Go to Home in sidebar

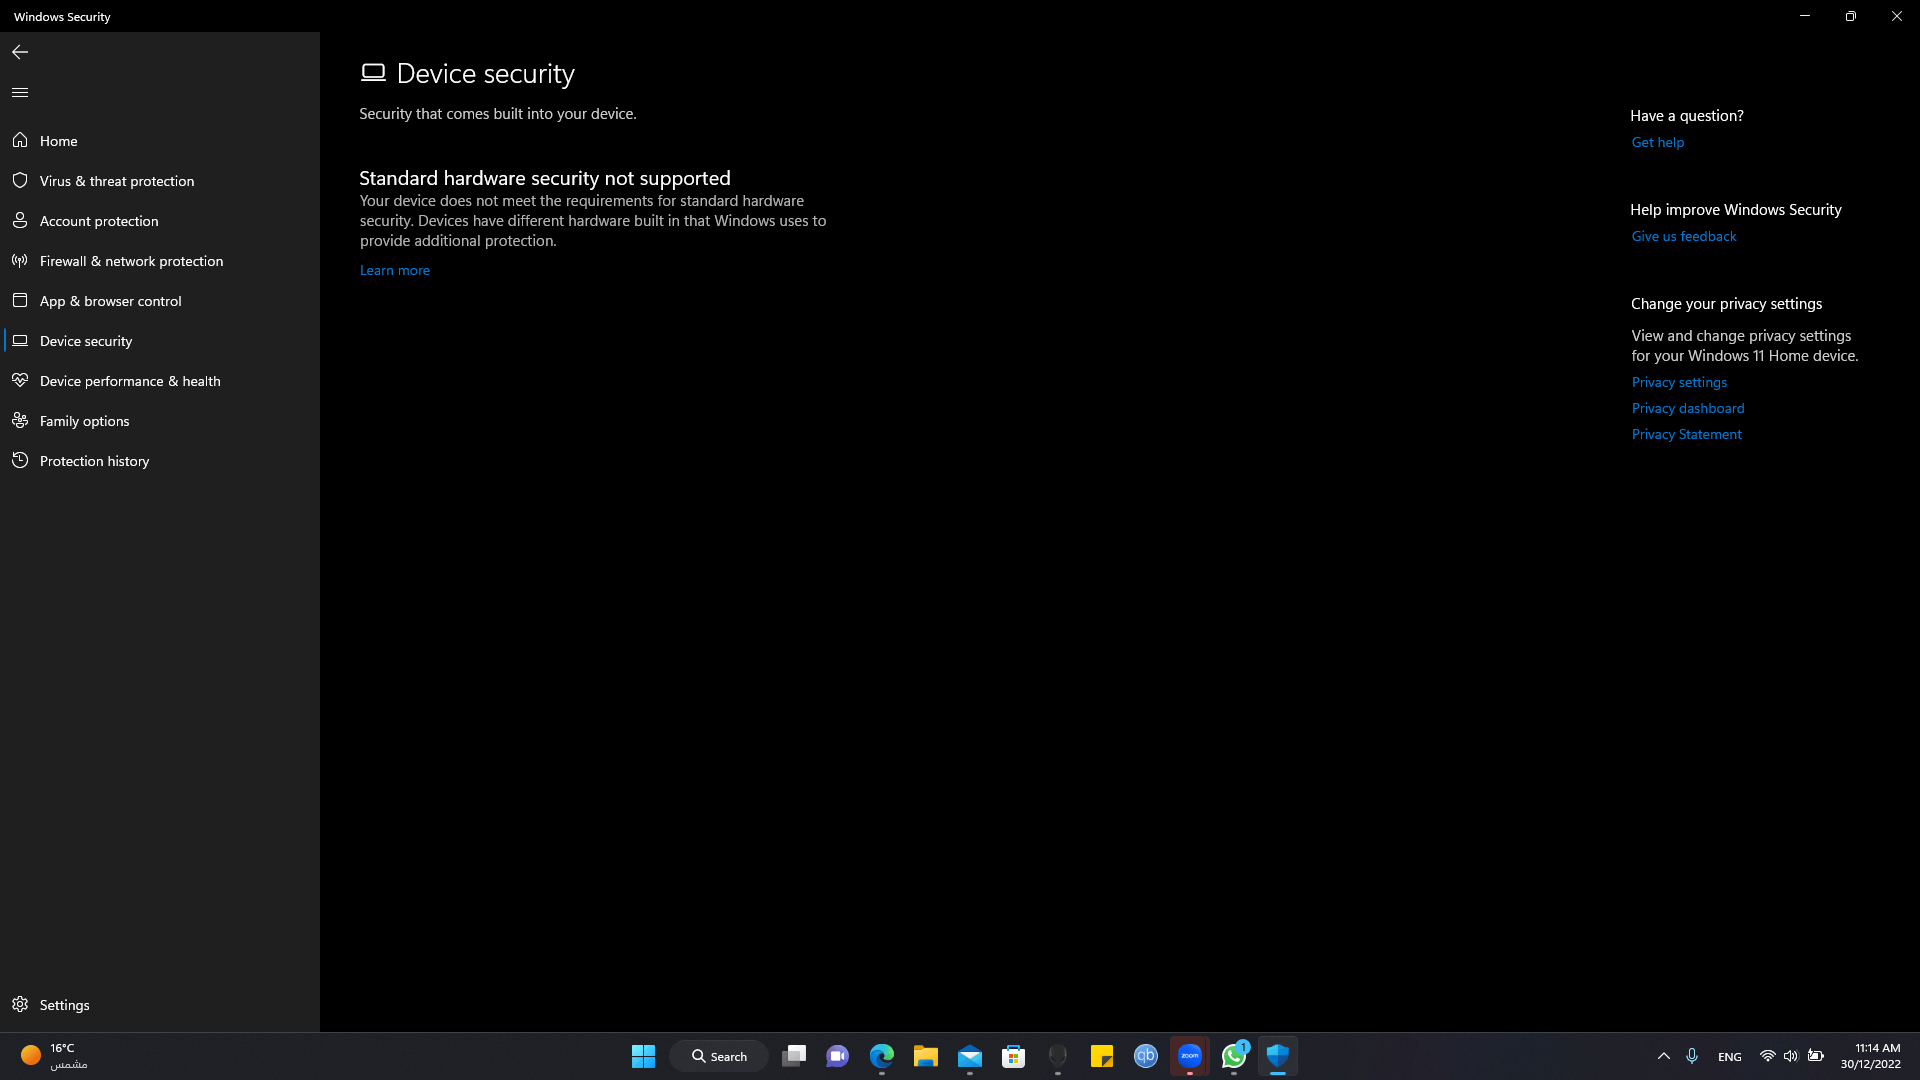pos(58,141)
